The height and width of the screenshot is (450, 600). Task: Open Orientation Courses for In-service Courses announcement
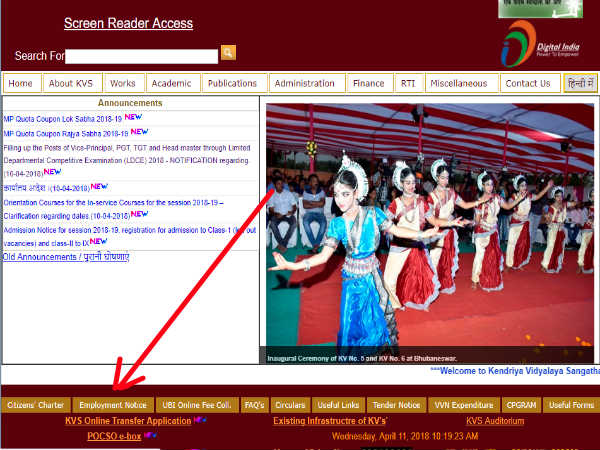pyautogui.click(x=113, y=209)
